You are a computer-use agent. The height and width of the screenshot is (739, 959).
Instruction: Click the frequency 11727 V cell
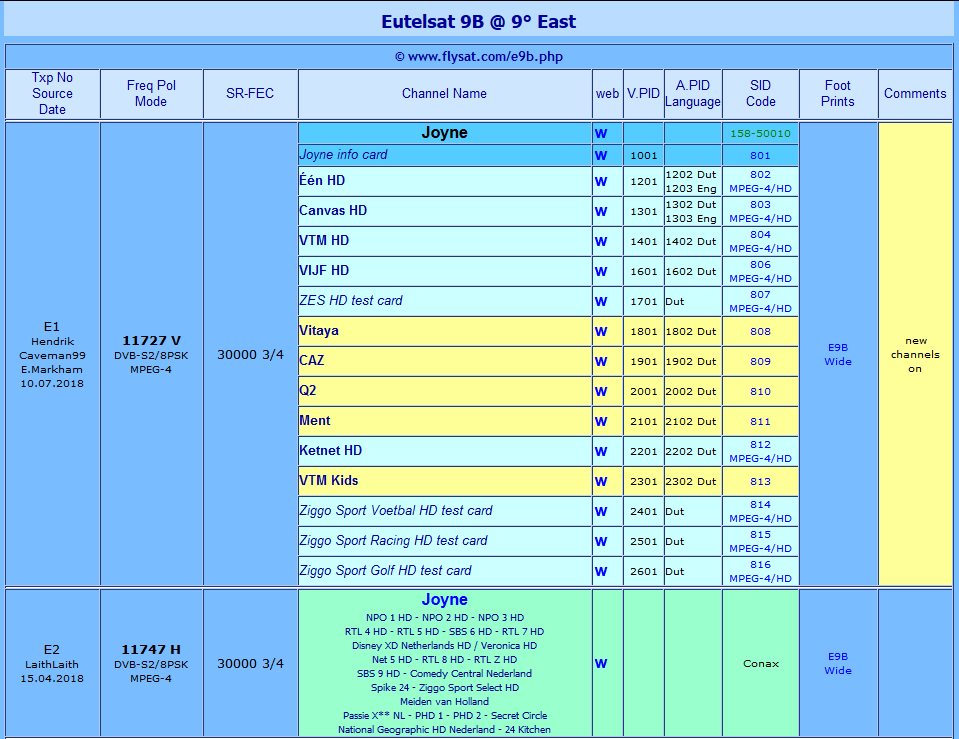pos(151,354)
